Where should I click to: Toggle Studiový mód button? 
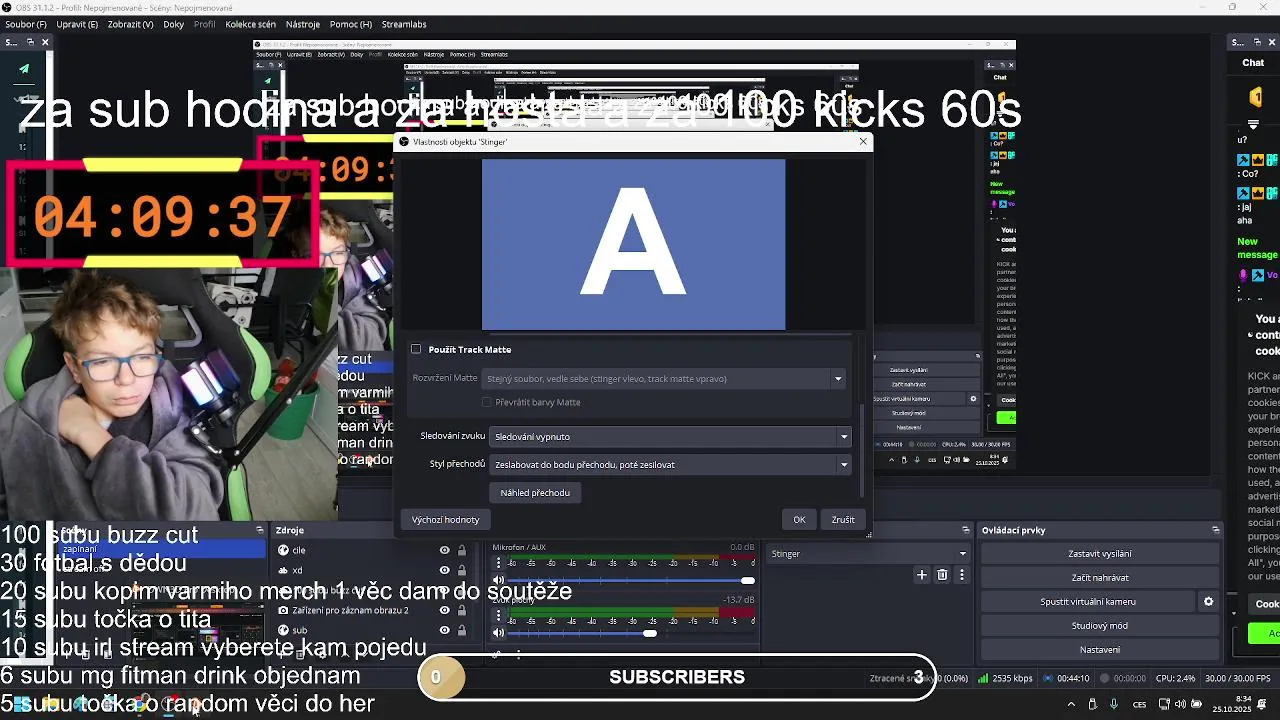pos(1100,626)
